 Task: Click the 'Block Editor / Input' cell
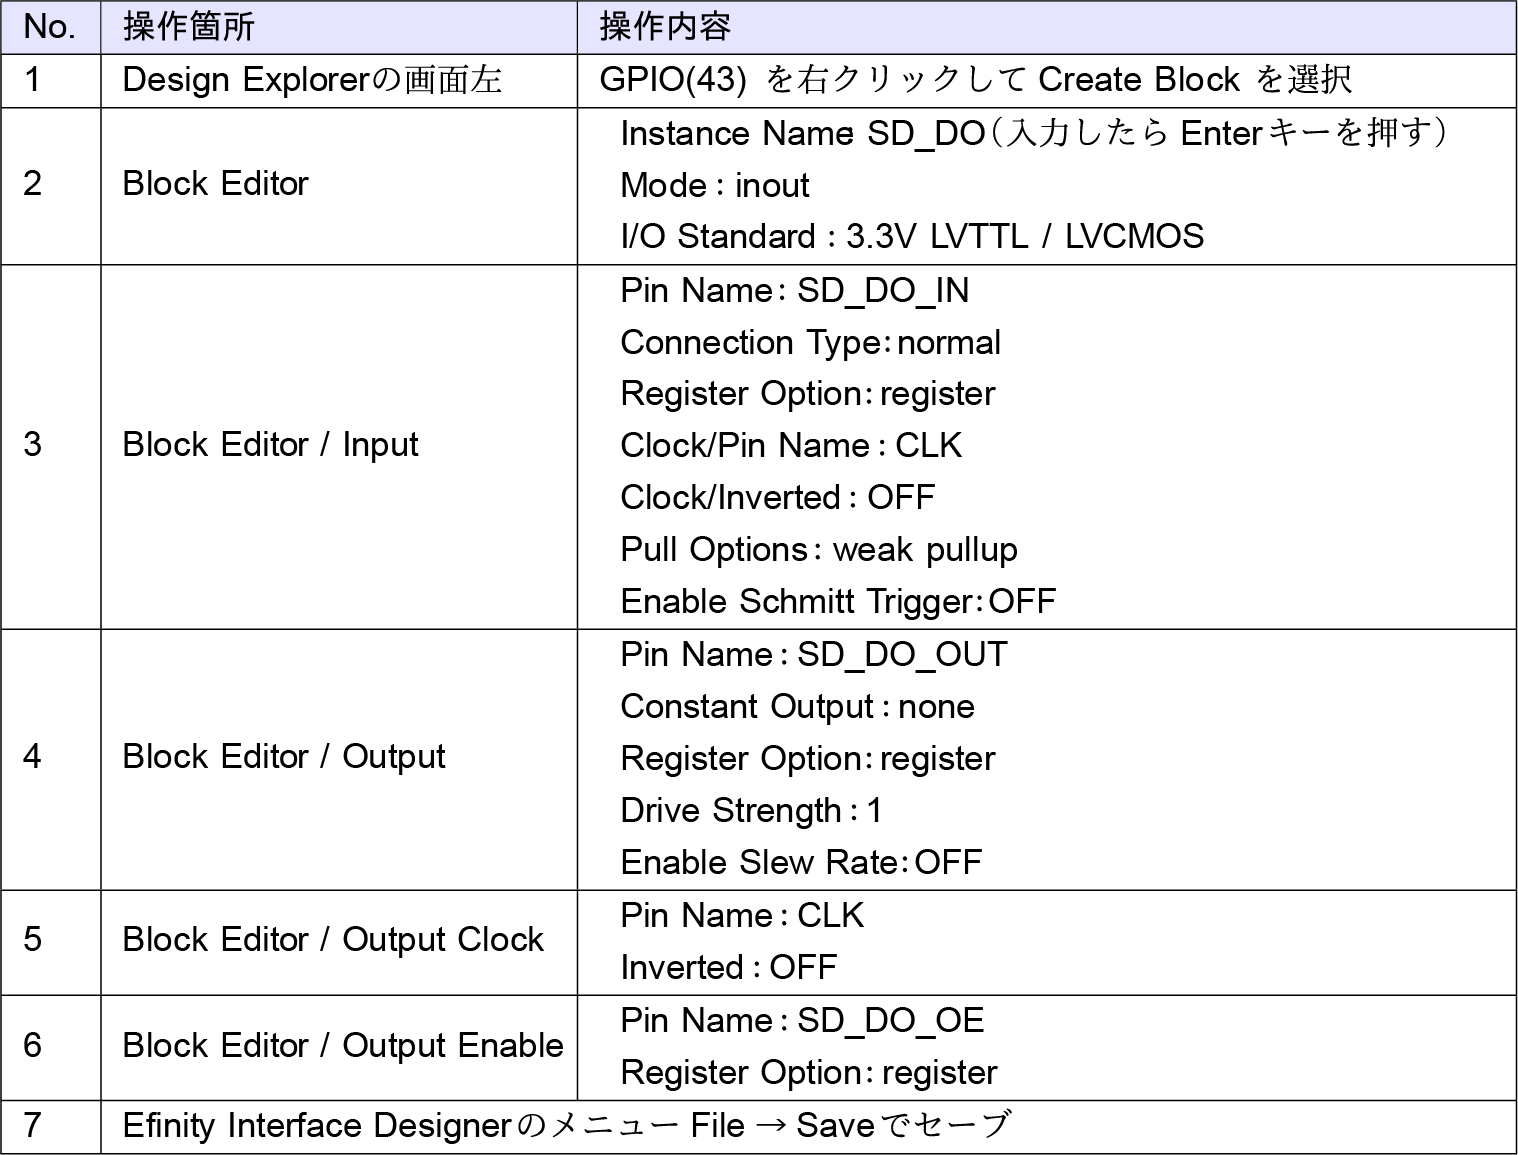270,444
